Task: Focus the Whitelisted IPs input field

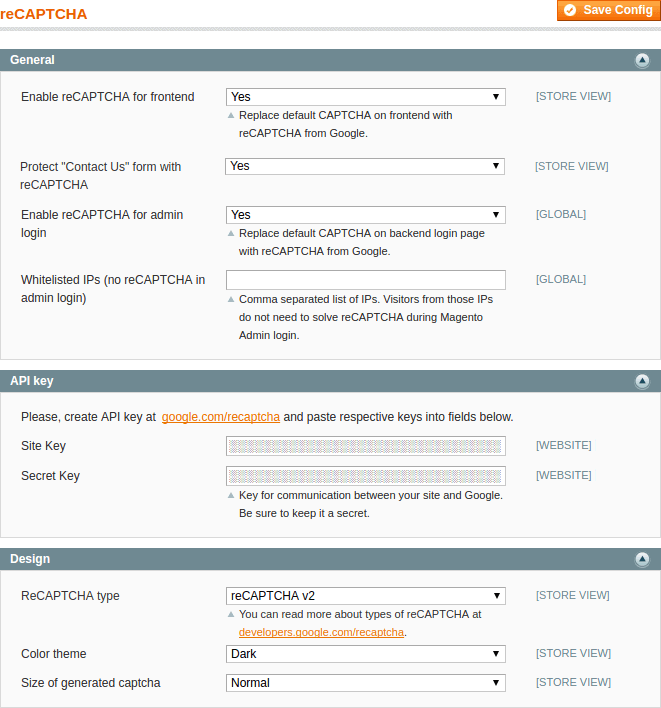Action: pos(366,280)
